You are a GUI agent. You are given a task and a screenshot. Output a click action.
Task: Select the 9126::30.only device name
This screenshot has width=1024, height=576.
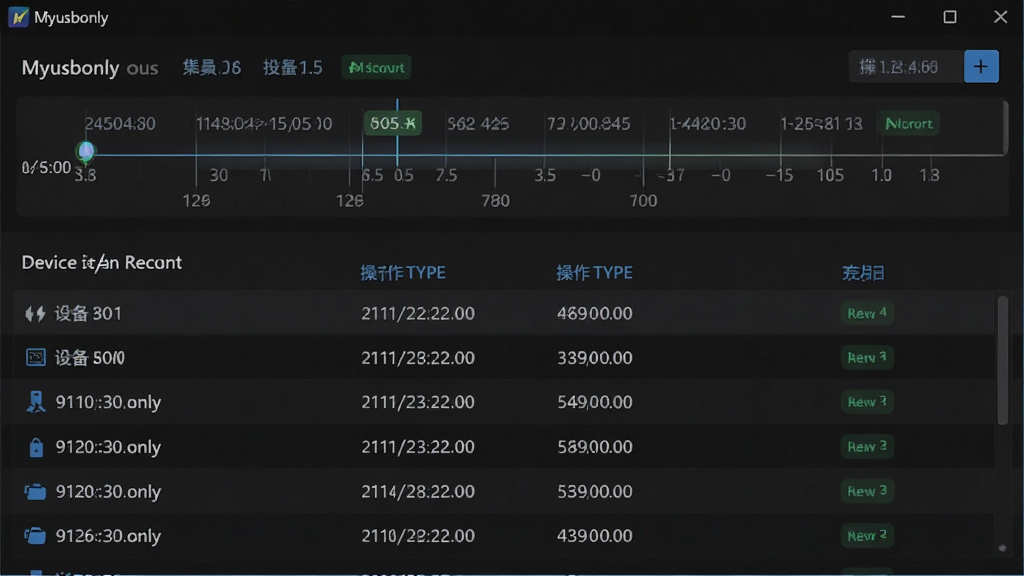click(108, 536)
